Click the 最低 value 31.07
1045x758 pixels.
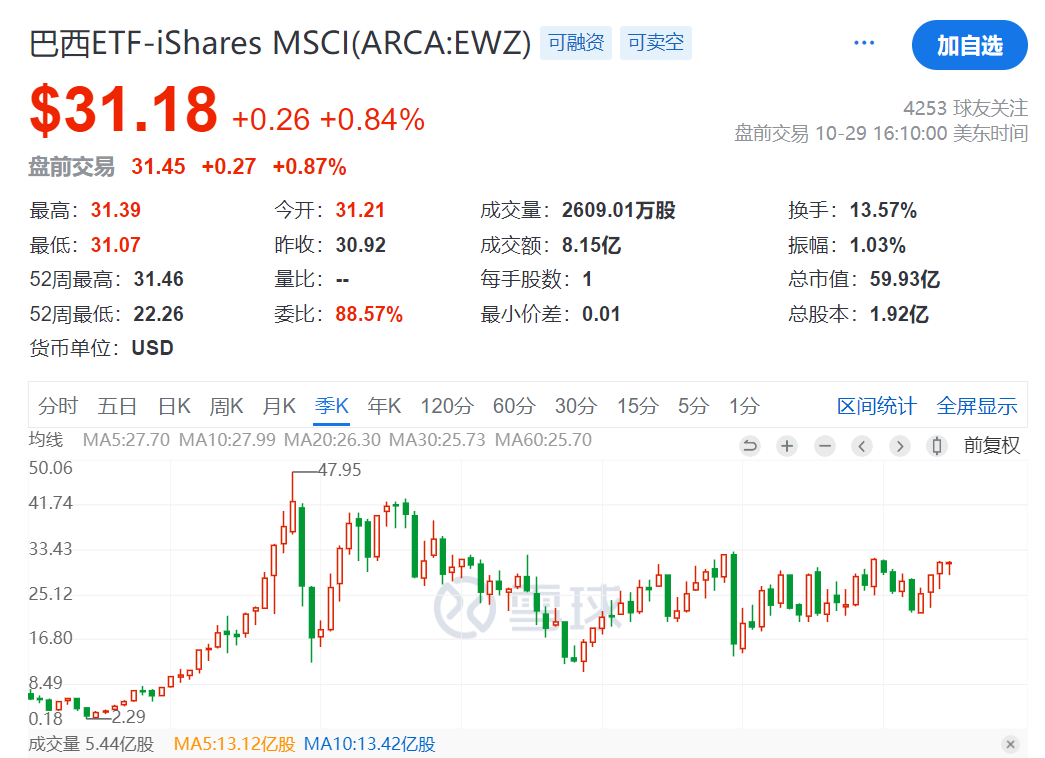tap(116, 245)
